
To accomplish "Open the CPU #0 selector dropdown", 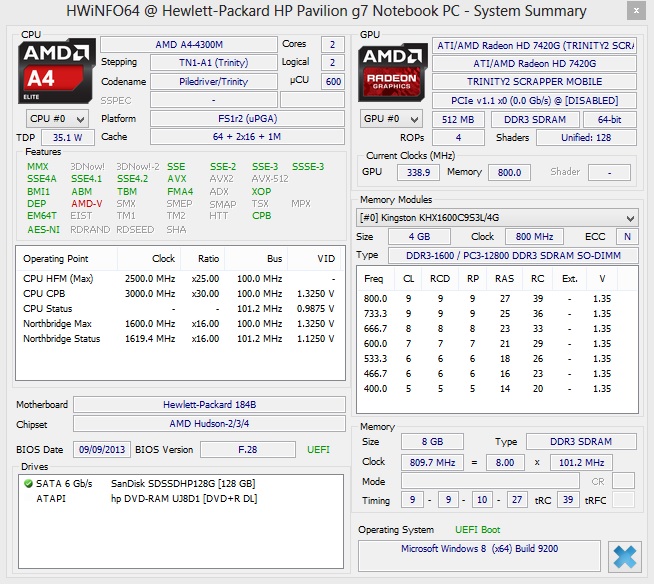I will pos(57,119).
